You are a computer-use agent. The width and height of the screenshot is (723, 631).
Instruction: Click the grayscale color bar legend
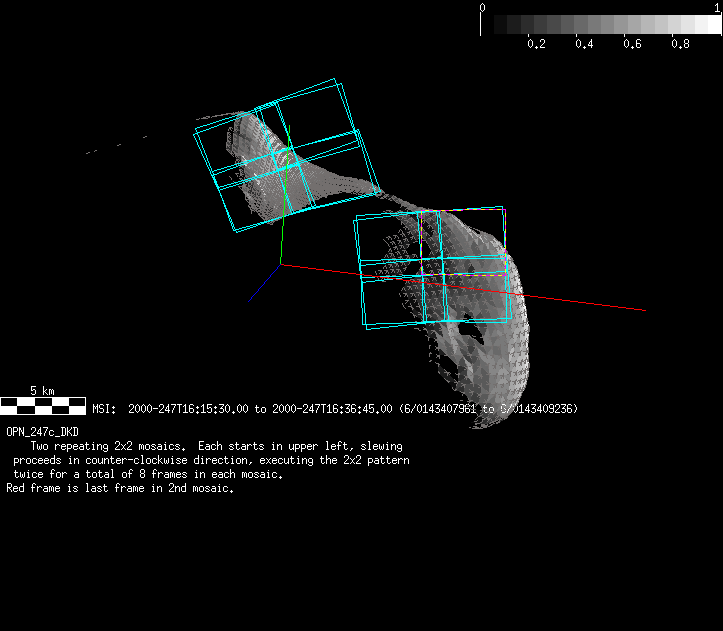601,25
